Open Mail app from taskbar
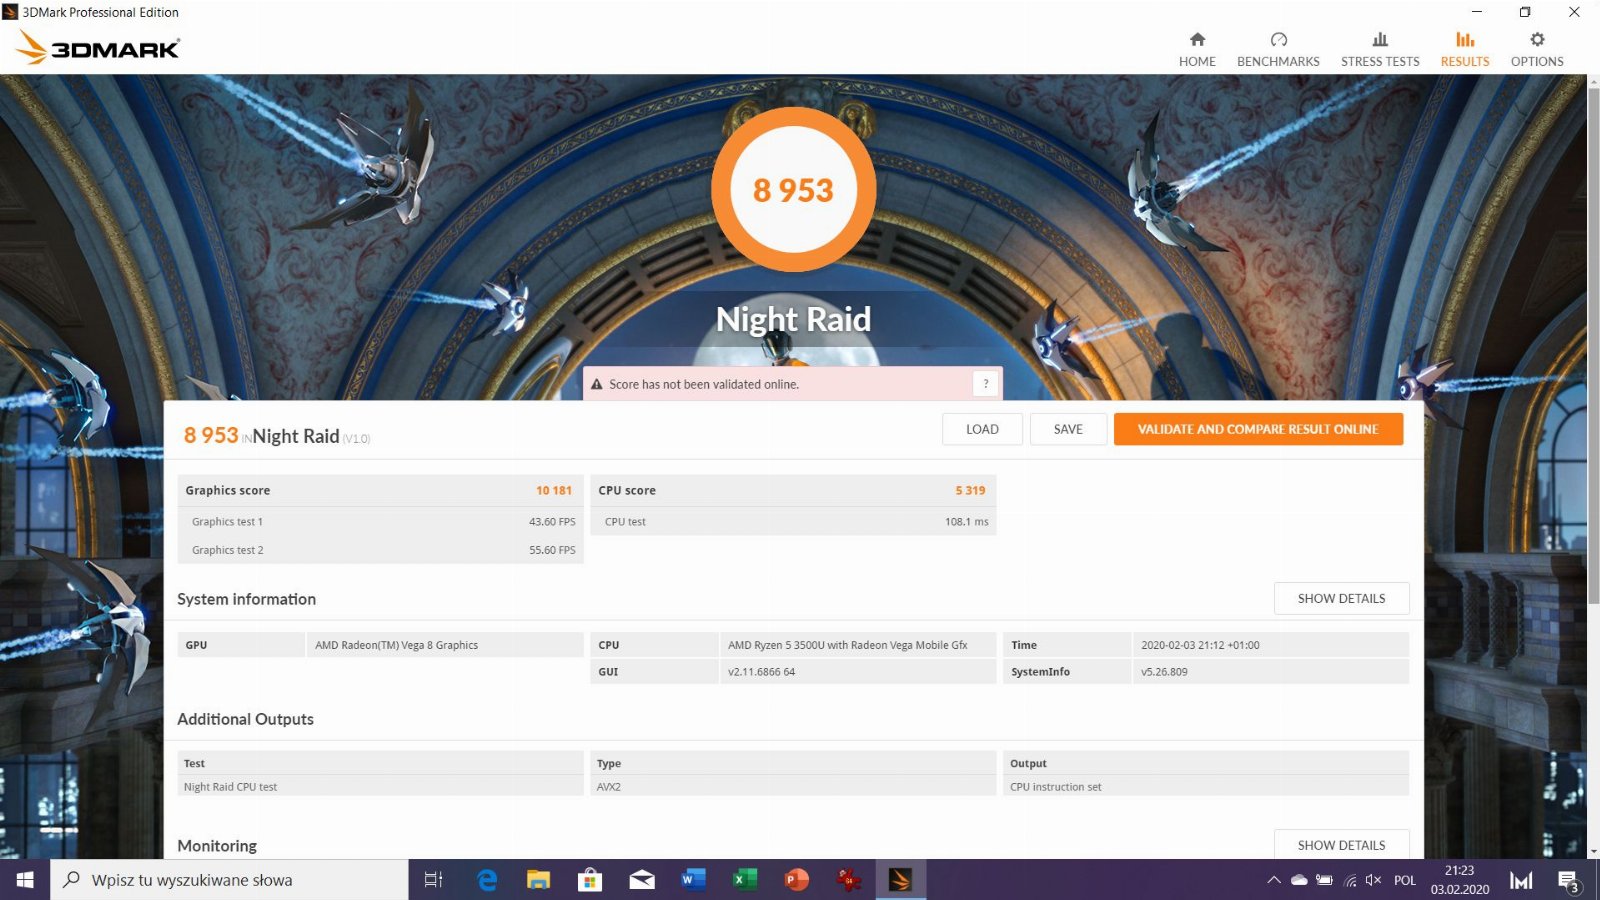 coord(642,880)
